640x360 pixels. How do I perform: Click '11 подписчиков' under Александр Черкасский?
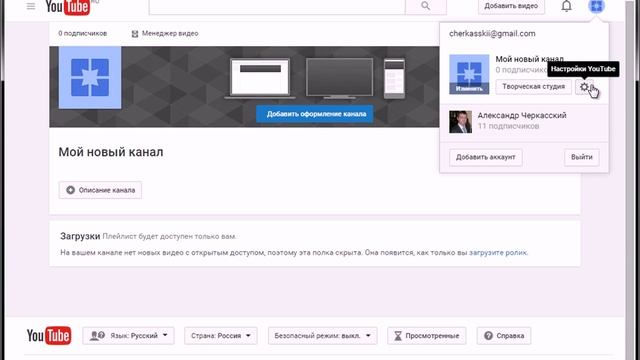(x=509, y=126)
